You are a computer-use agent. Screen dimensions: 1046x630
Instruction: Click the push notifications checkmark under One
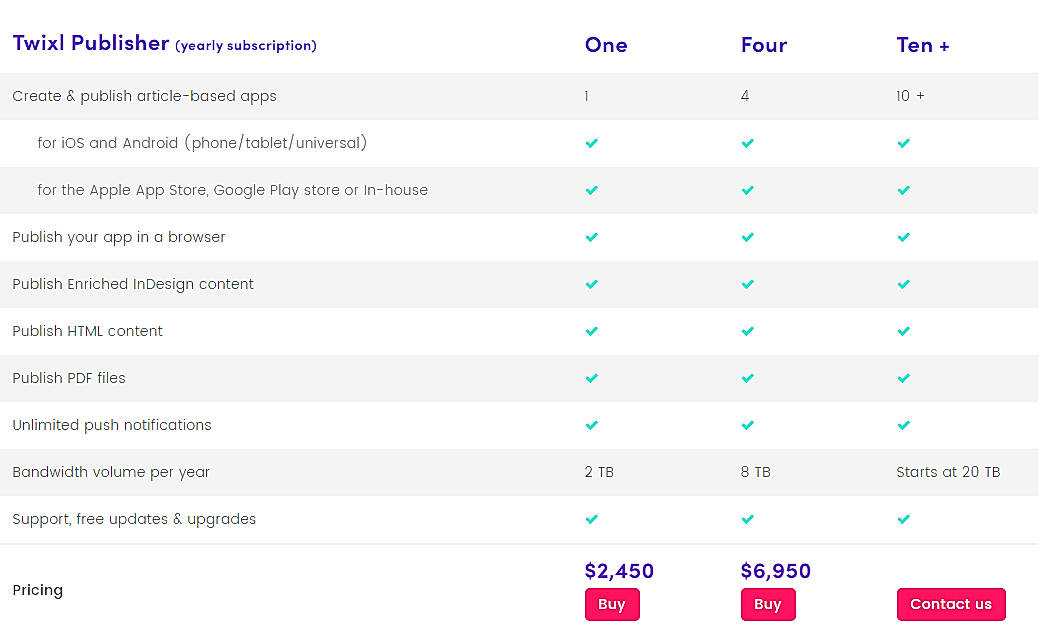click(x=591, y=425)
